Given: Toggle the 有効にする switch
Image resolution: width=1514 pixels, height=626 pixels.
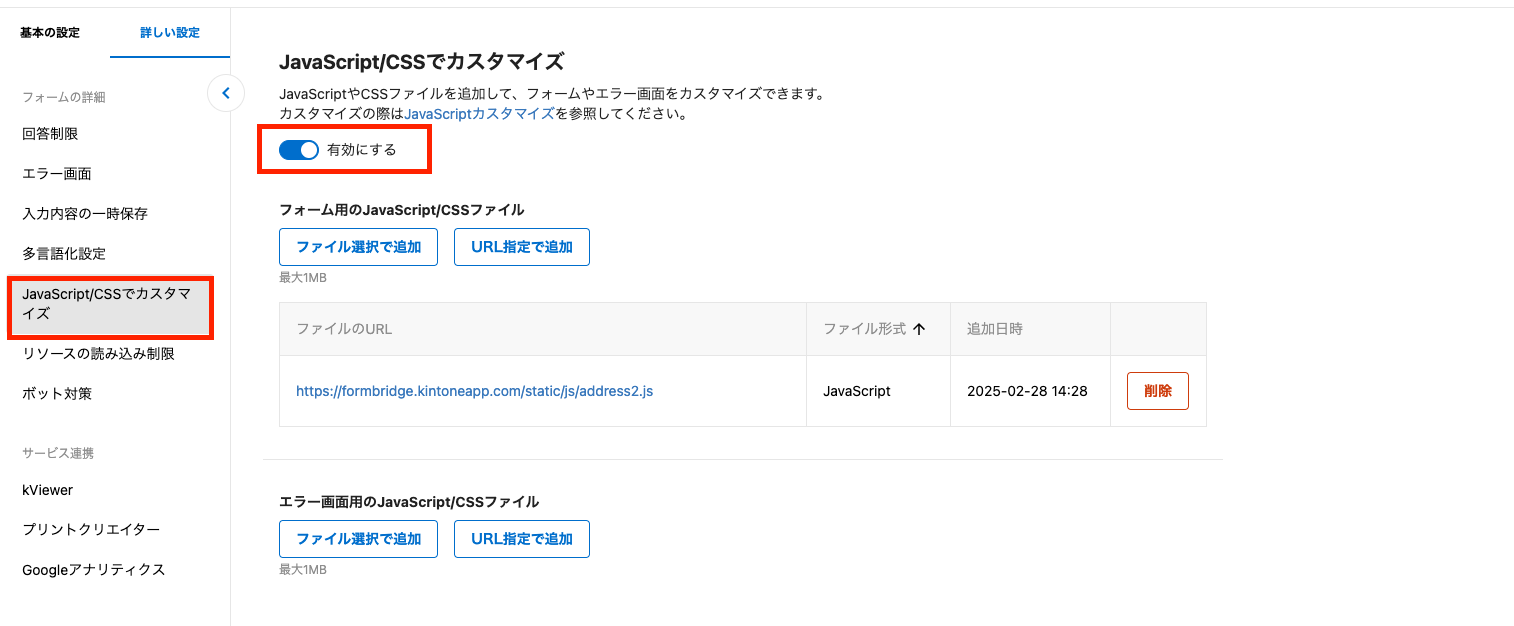Looking at the screenshot, I should (298, 150).
